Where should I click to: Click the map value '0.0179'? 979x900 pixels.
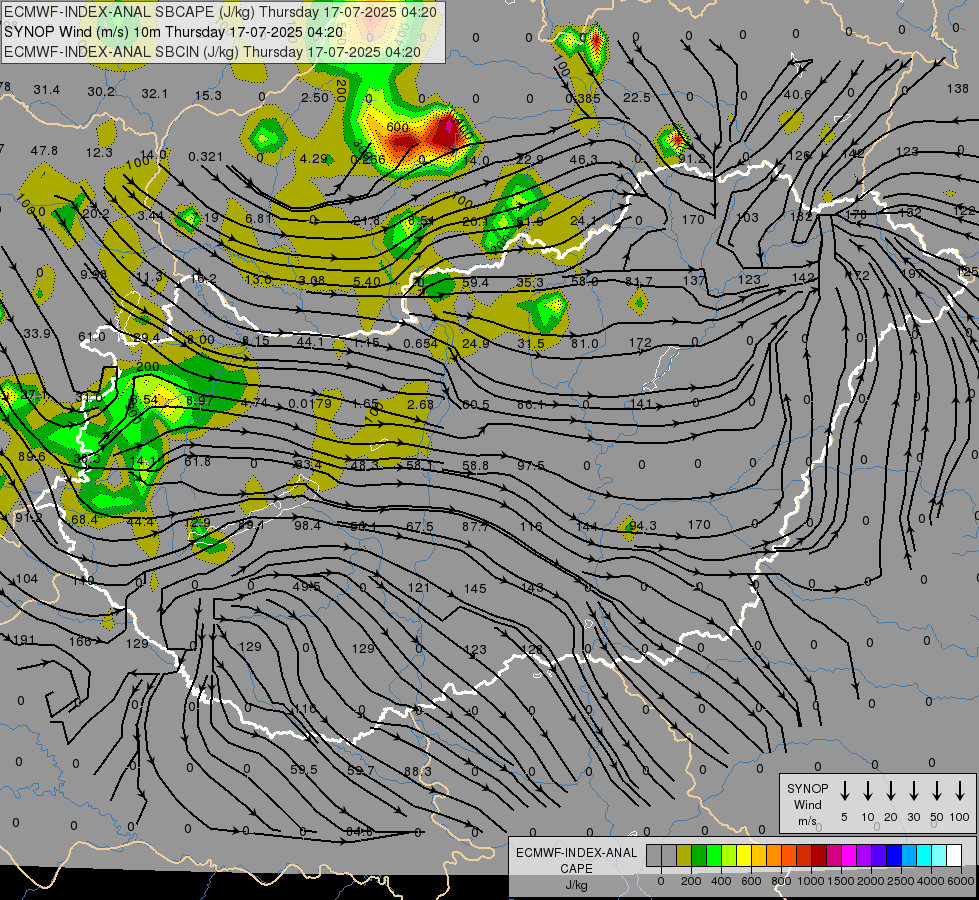(x=310, y=403)
